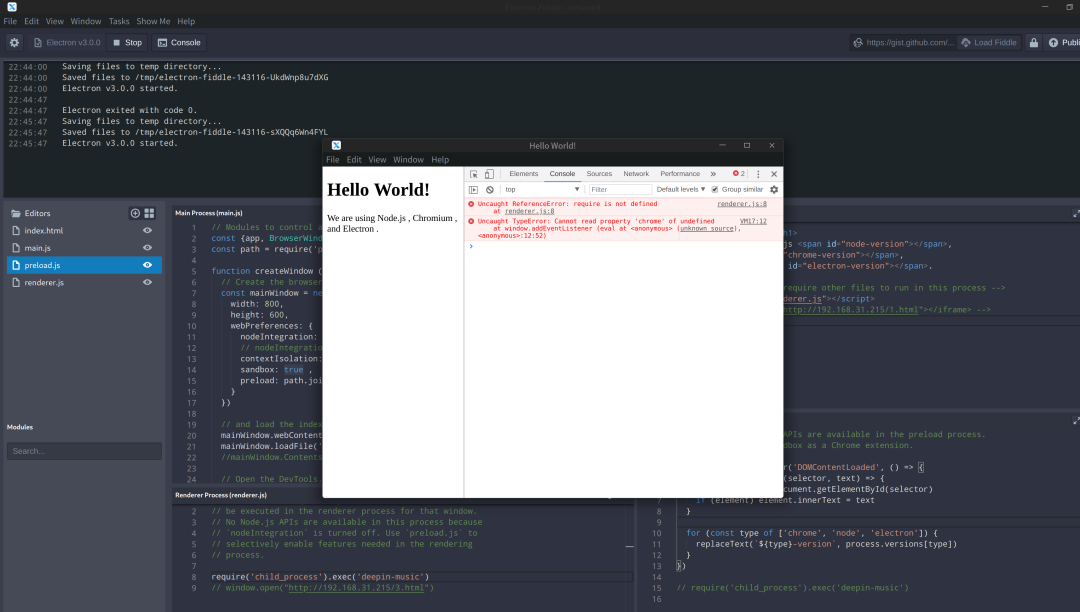Click the lock icon in the toolbar

pos(1034,43)
